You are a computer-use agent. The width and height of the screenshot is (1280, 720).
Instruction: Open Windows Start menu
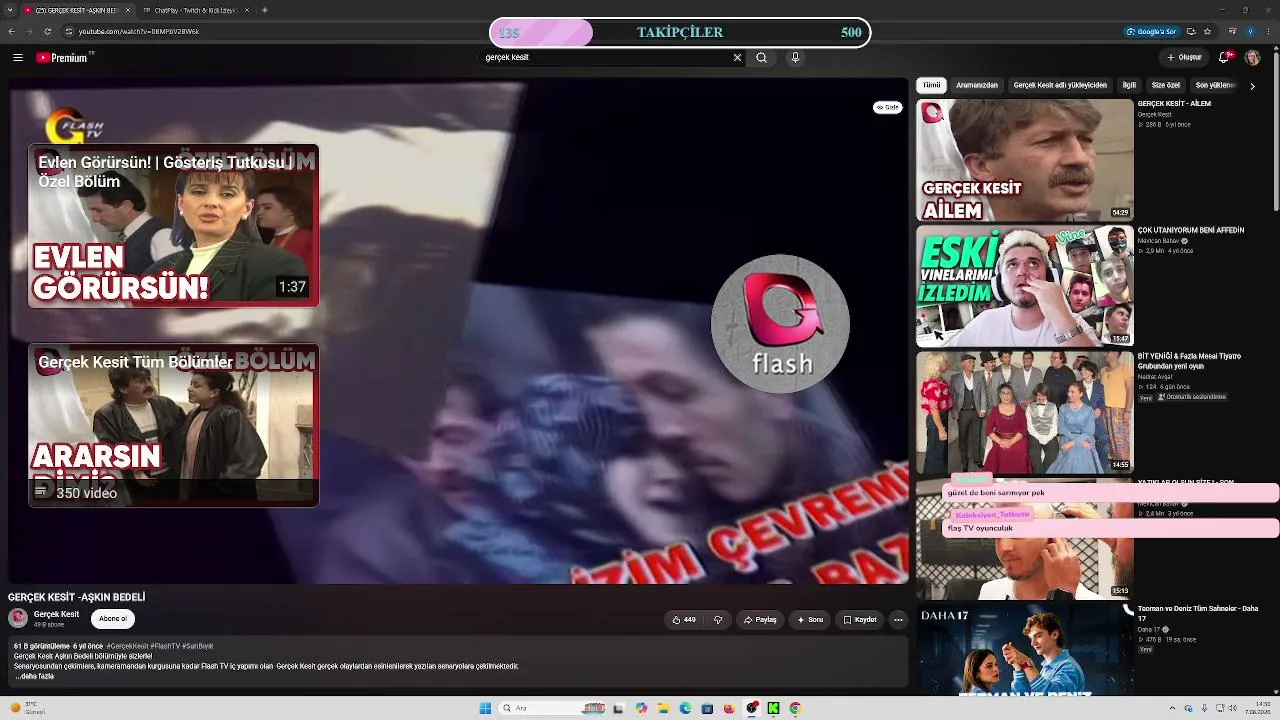(x=485, y=708)
